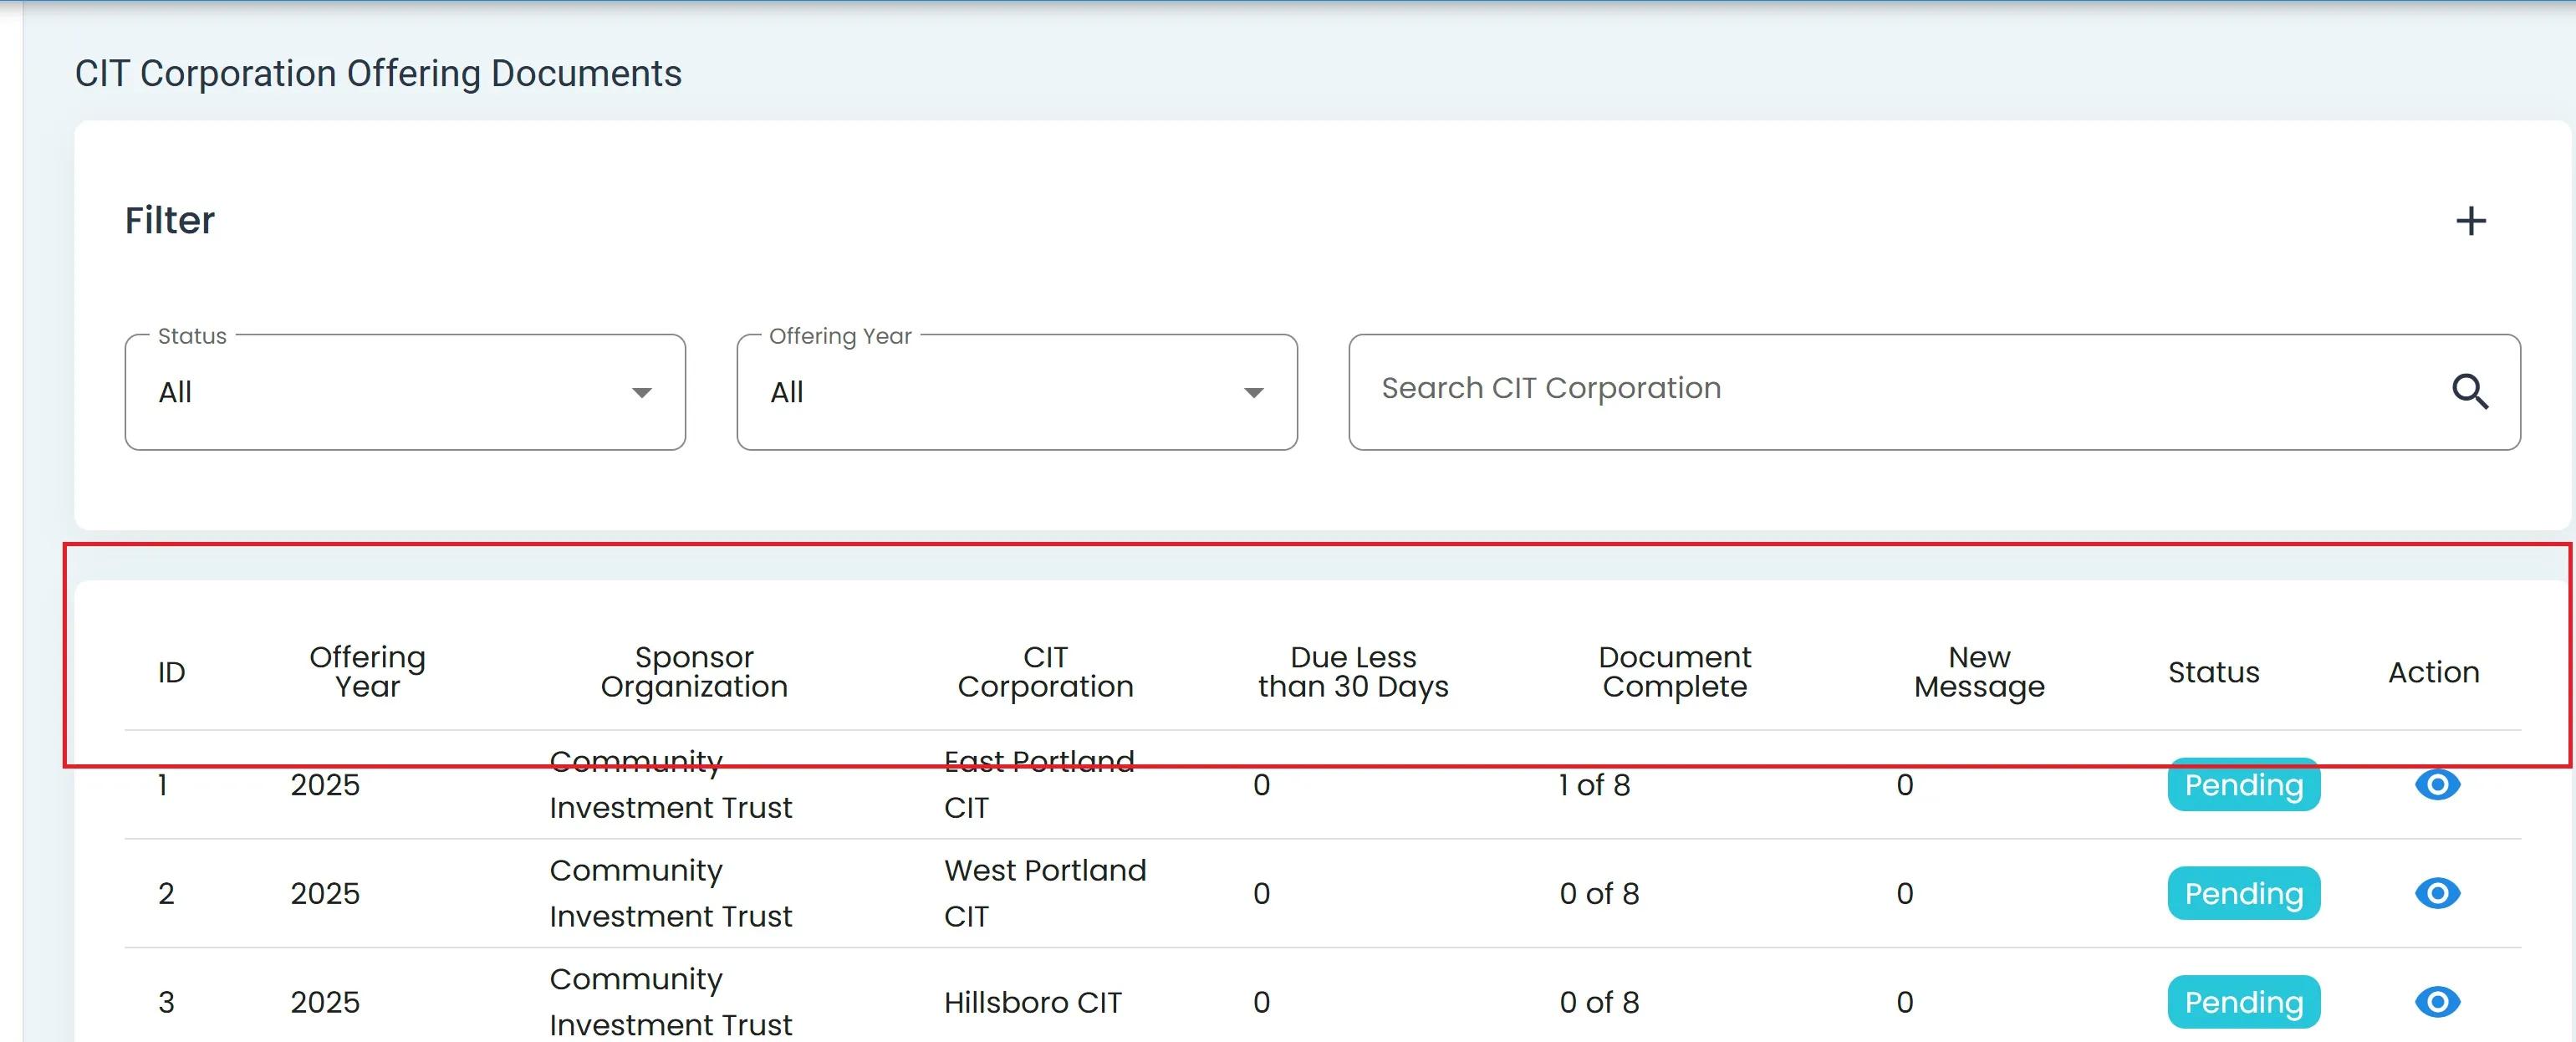Viewport: 2576px width, 1042px height.
Task: Sort by ID column header
Action: [x=172, y=672]
